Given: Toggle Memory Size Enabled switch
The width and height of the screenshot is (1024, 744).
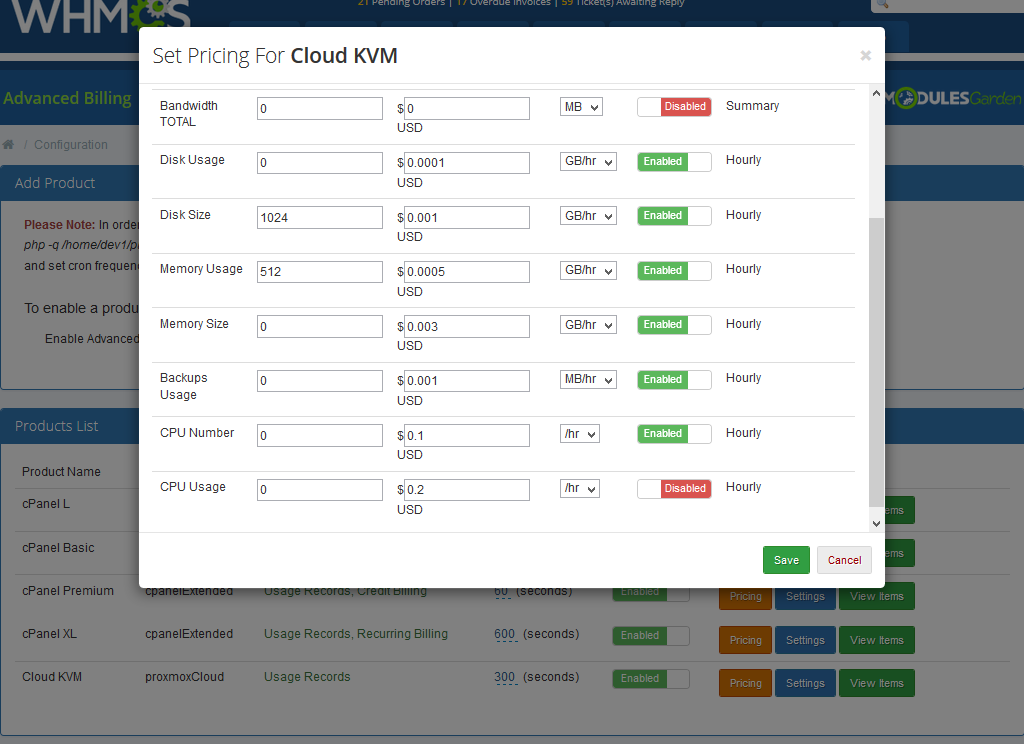Looking at the screenshot, I should (674, 325).
